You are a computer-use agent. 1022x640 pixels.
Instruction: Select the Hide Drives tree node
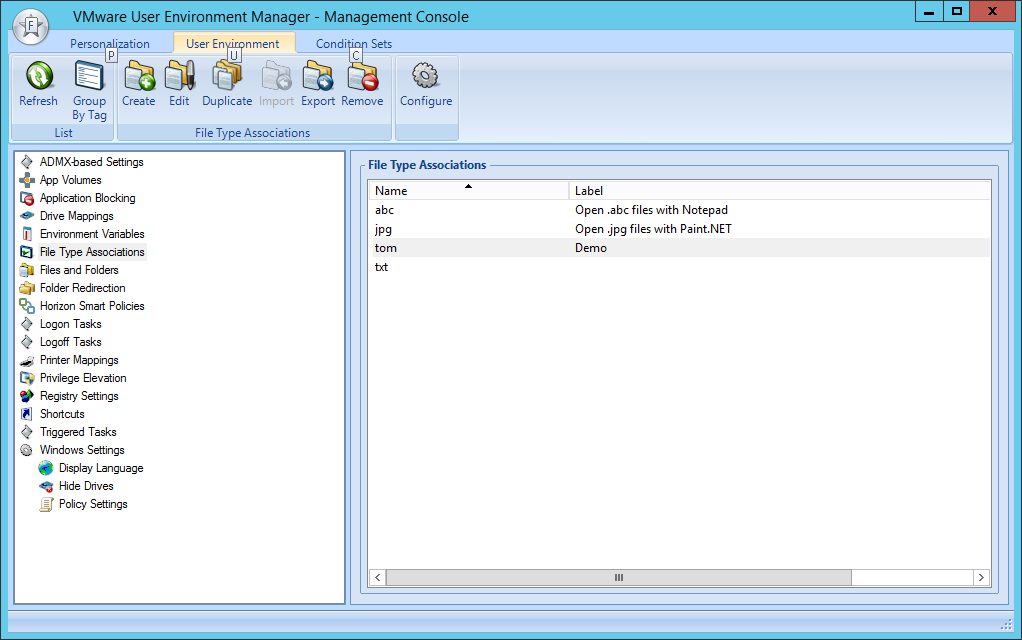[x=86, y=486]
